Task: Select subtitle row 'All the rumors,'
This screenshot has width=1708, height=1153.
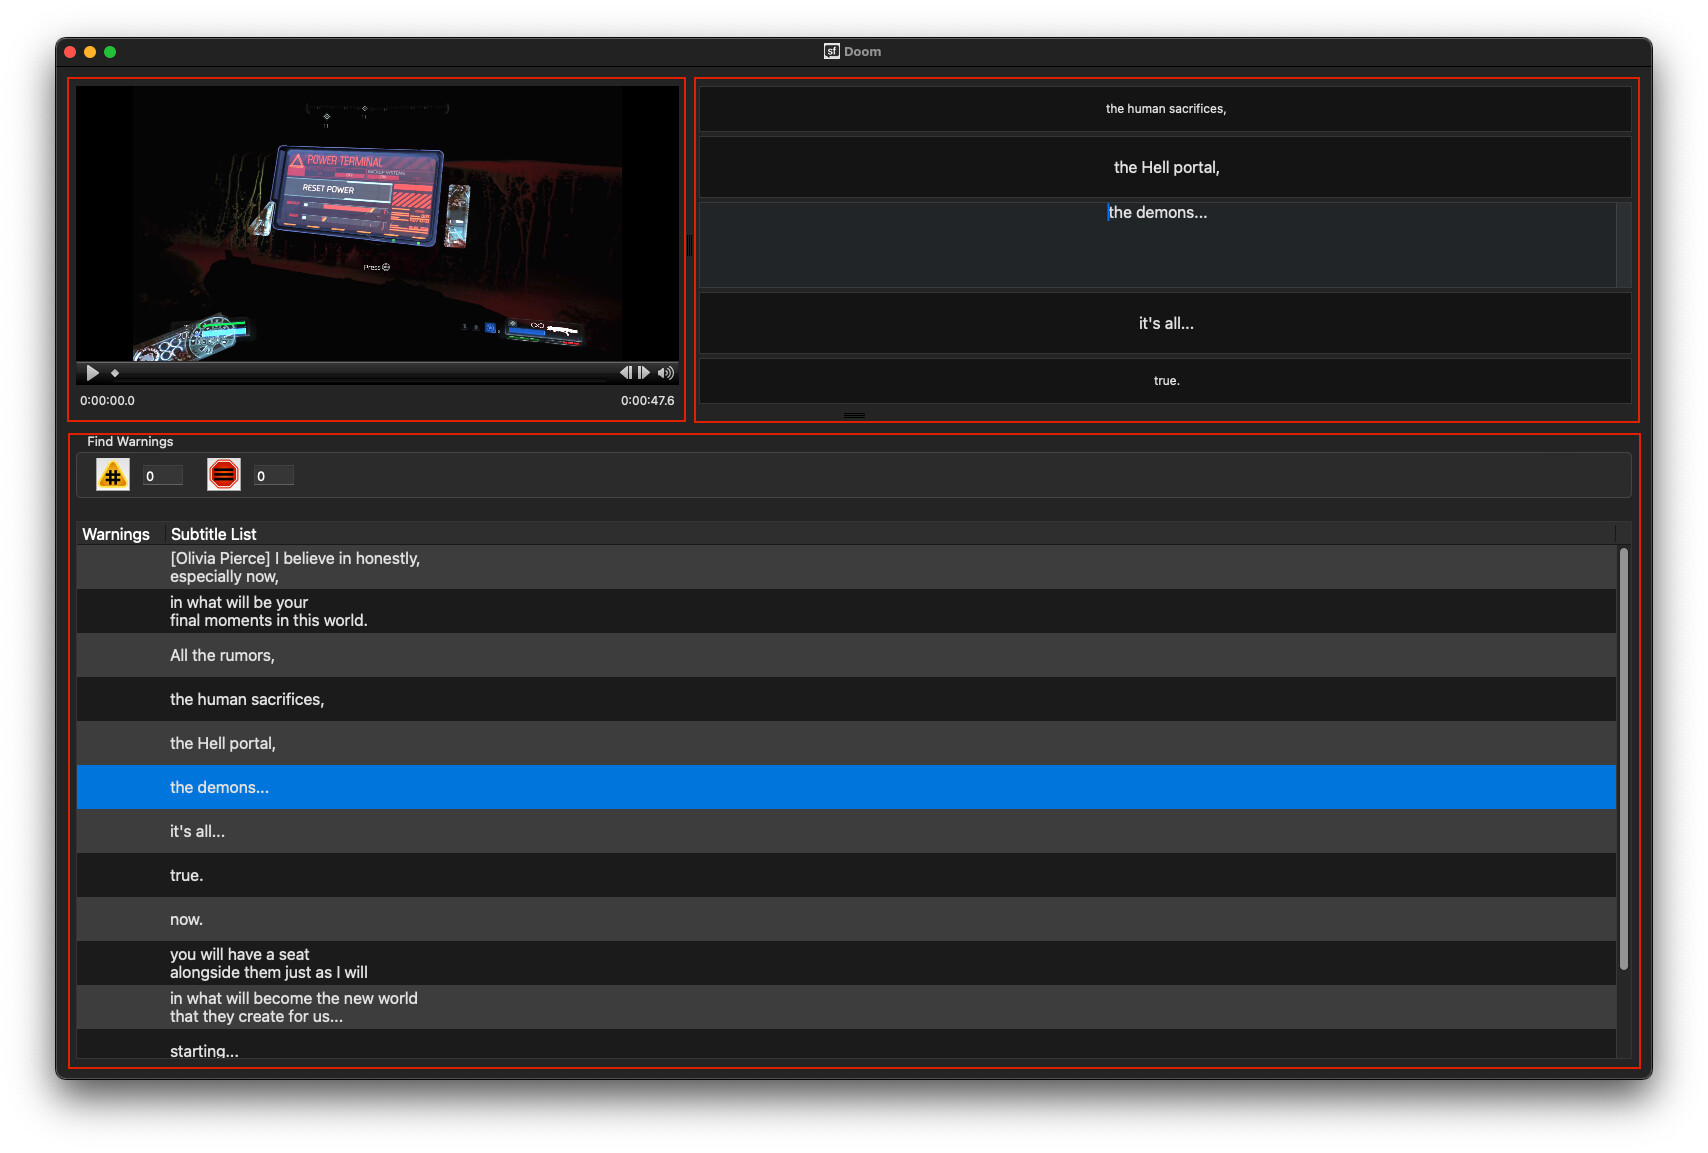Action: point(222,655)
